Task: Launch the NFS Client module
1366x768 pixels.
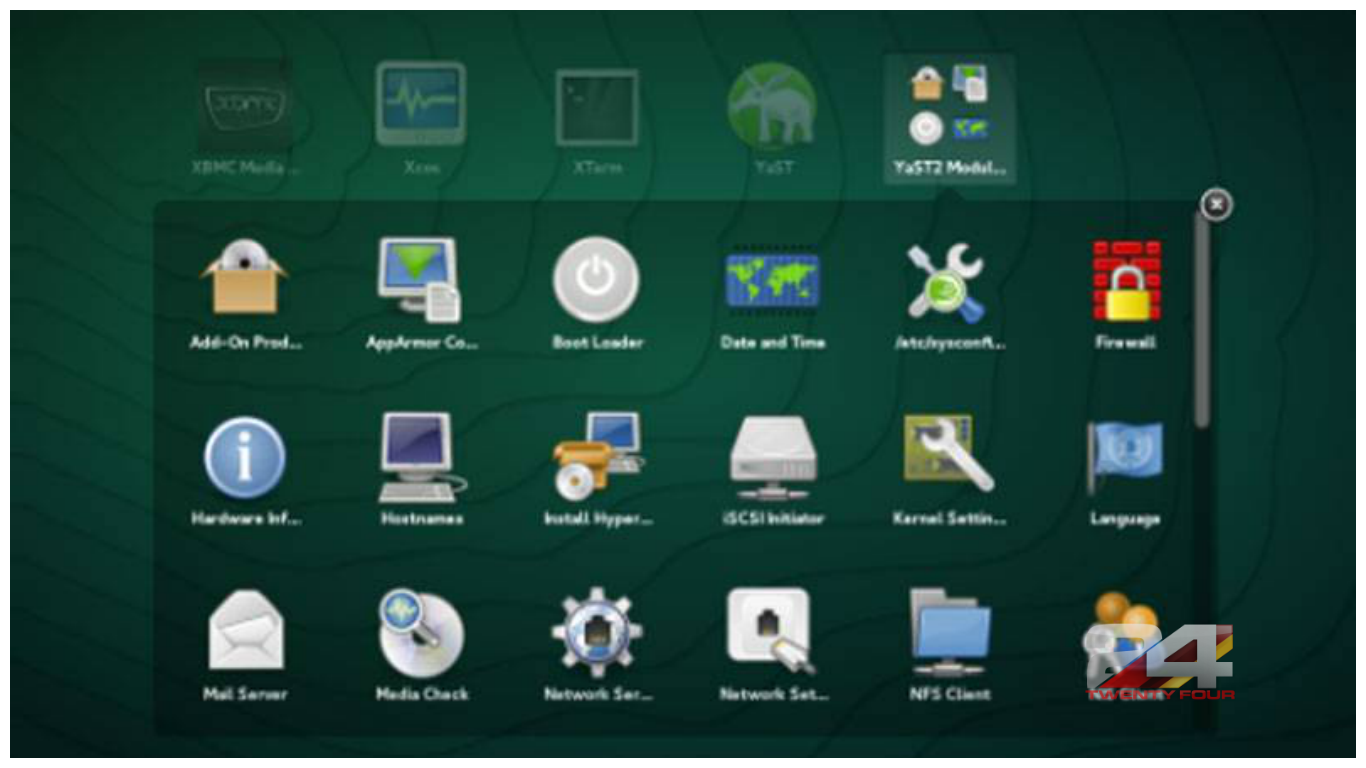Action: tap(950, 632)
